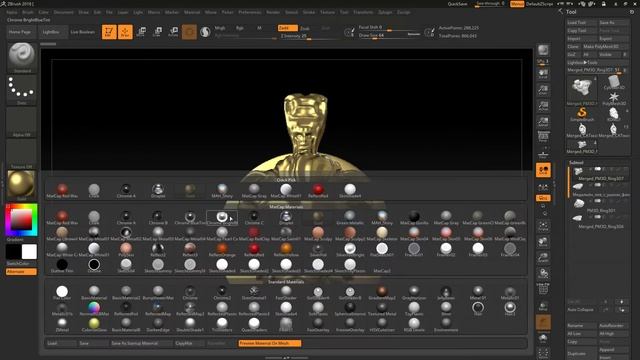Open the Zplugin menu
Screen dimensions: 640x360
(384, 12)
